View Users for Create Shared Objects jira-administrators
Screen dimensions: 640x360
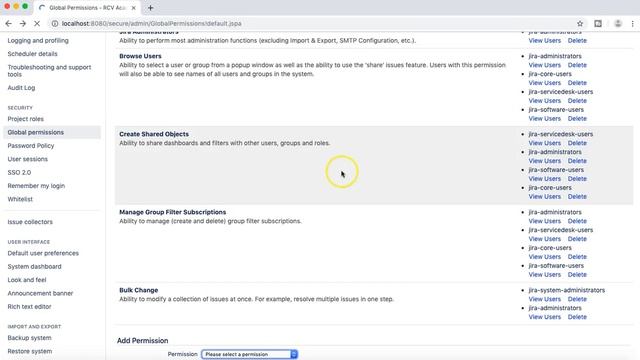tap(544, 161)
